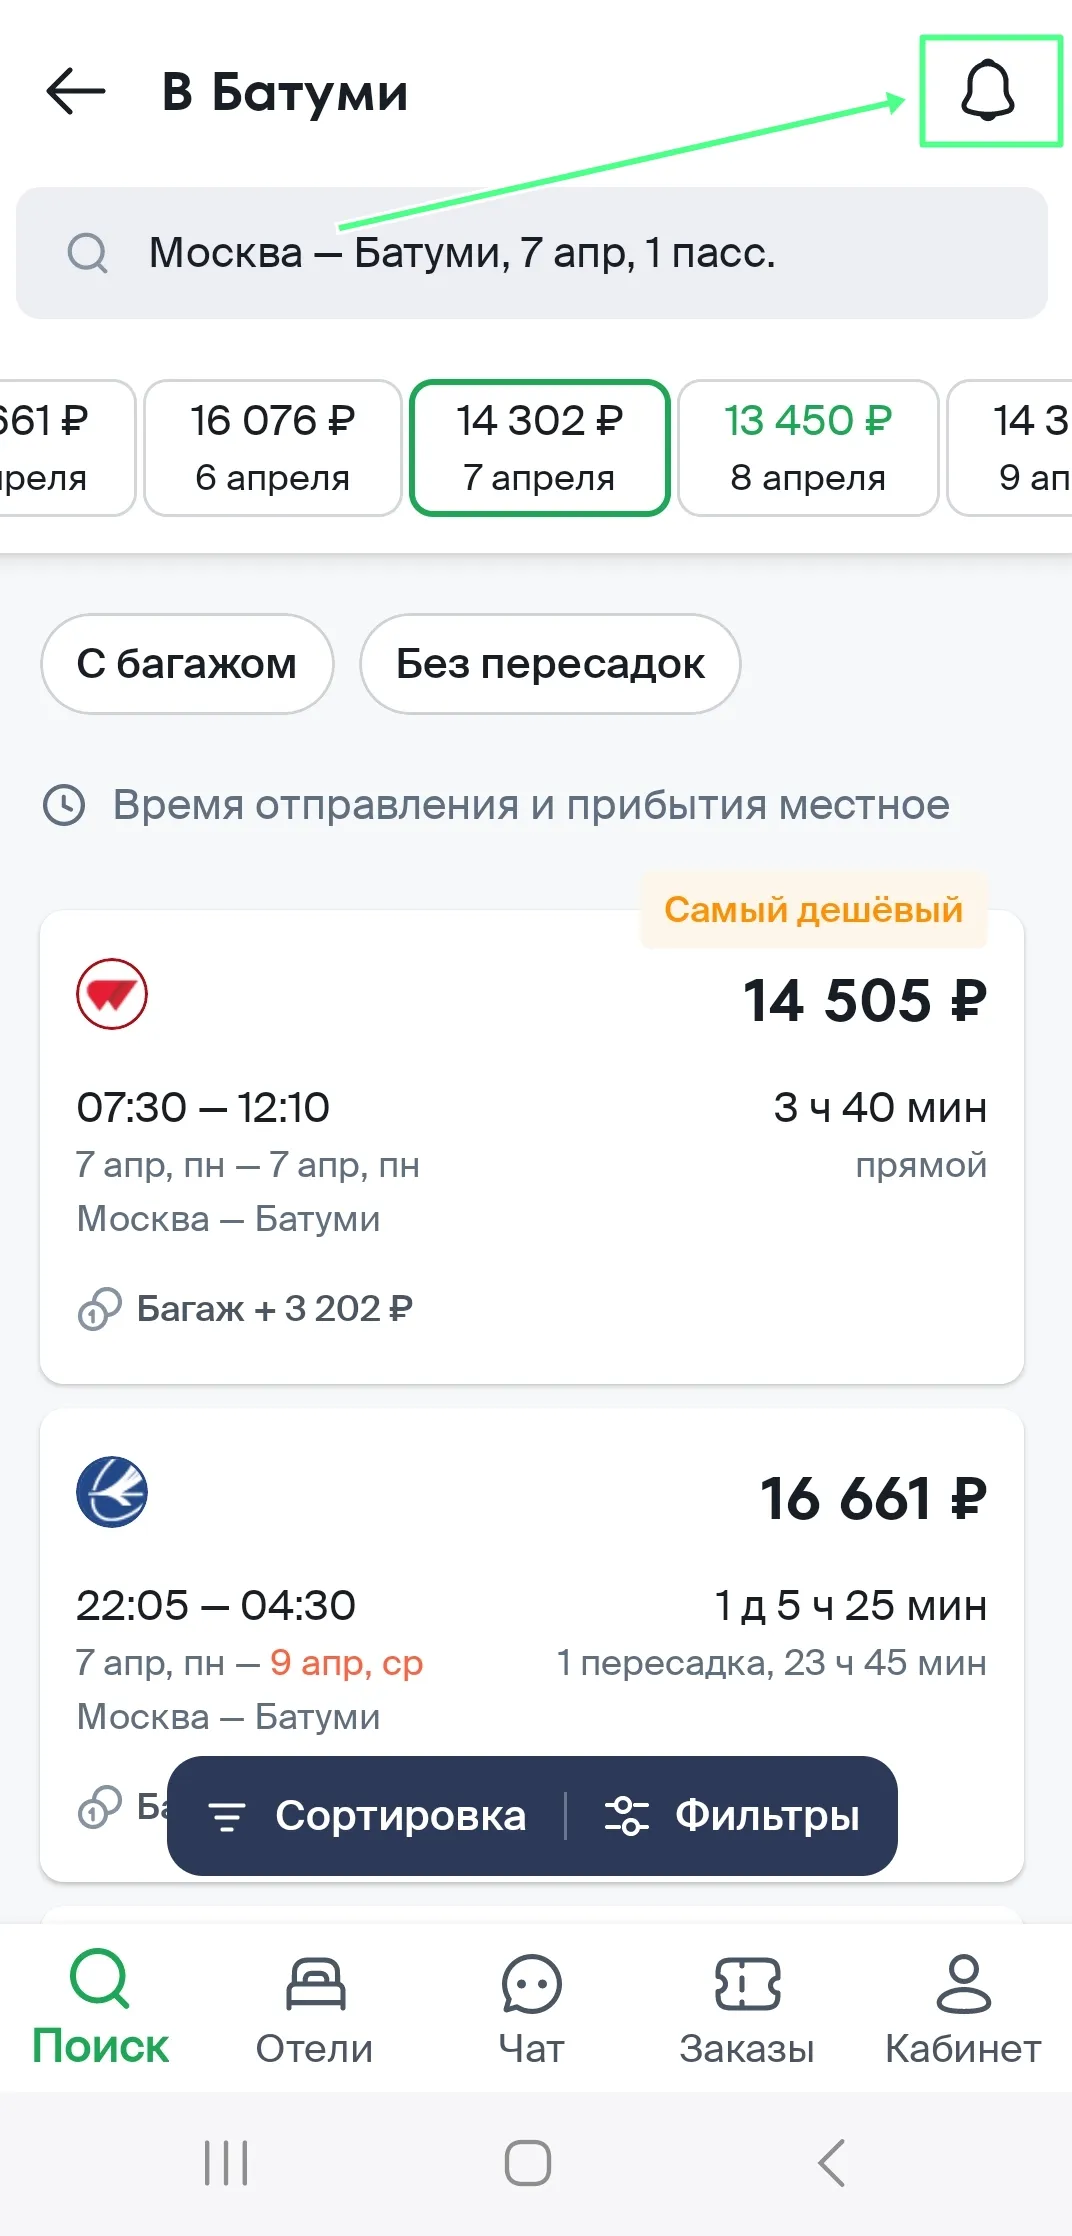Tap the search magnifier icon in route field
The height and width of the screenshot is (2236, 1072).
pyautogui.click(x=88, y=253)
